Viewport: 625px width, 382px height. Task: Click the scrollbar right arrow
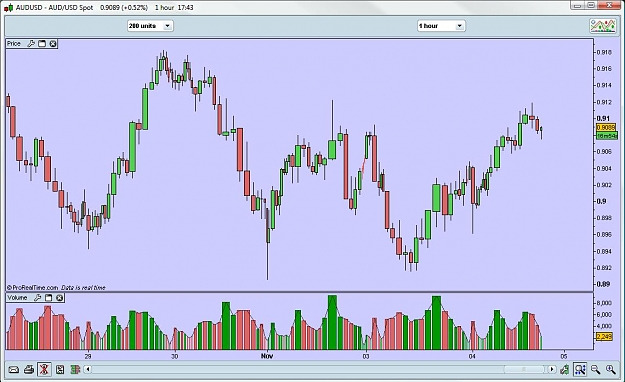552,369
